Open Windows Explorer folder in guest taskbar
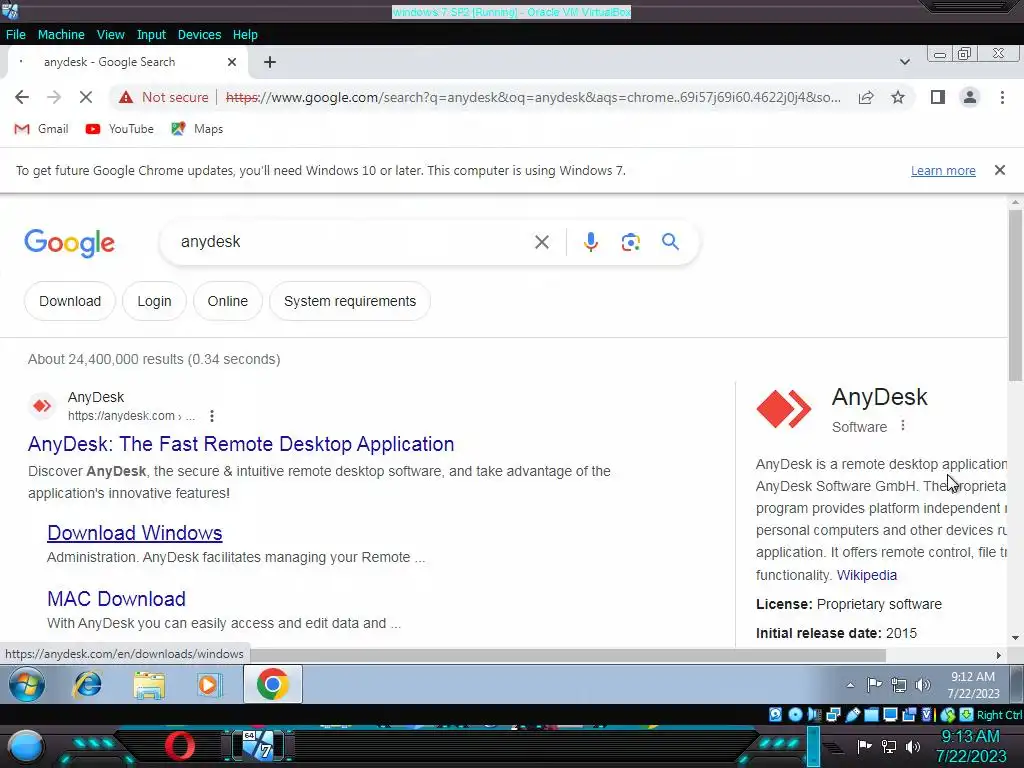1024x768 pixels. [x=149, y=685]
